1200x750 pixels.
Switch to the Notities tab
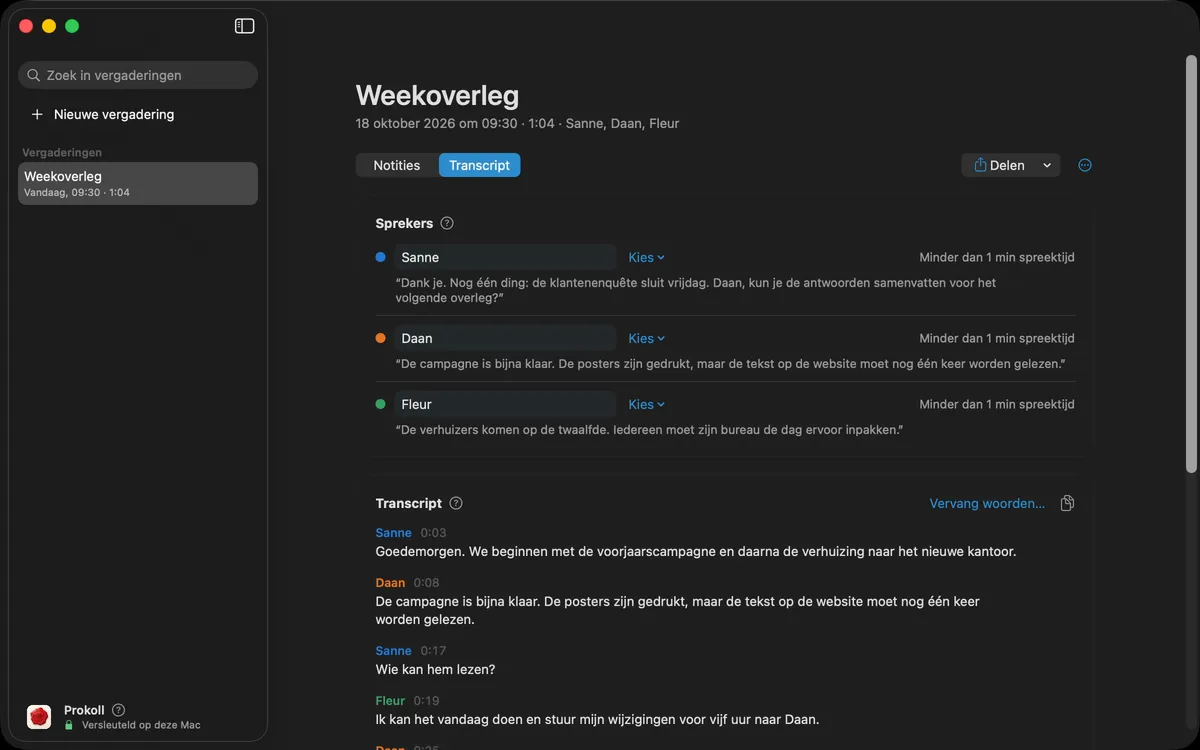[397, 165]
